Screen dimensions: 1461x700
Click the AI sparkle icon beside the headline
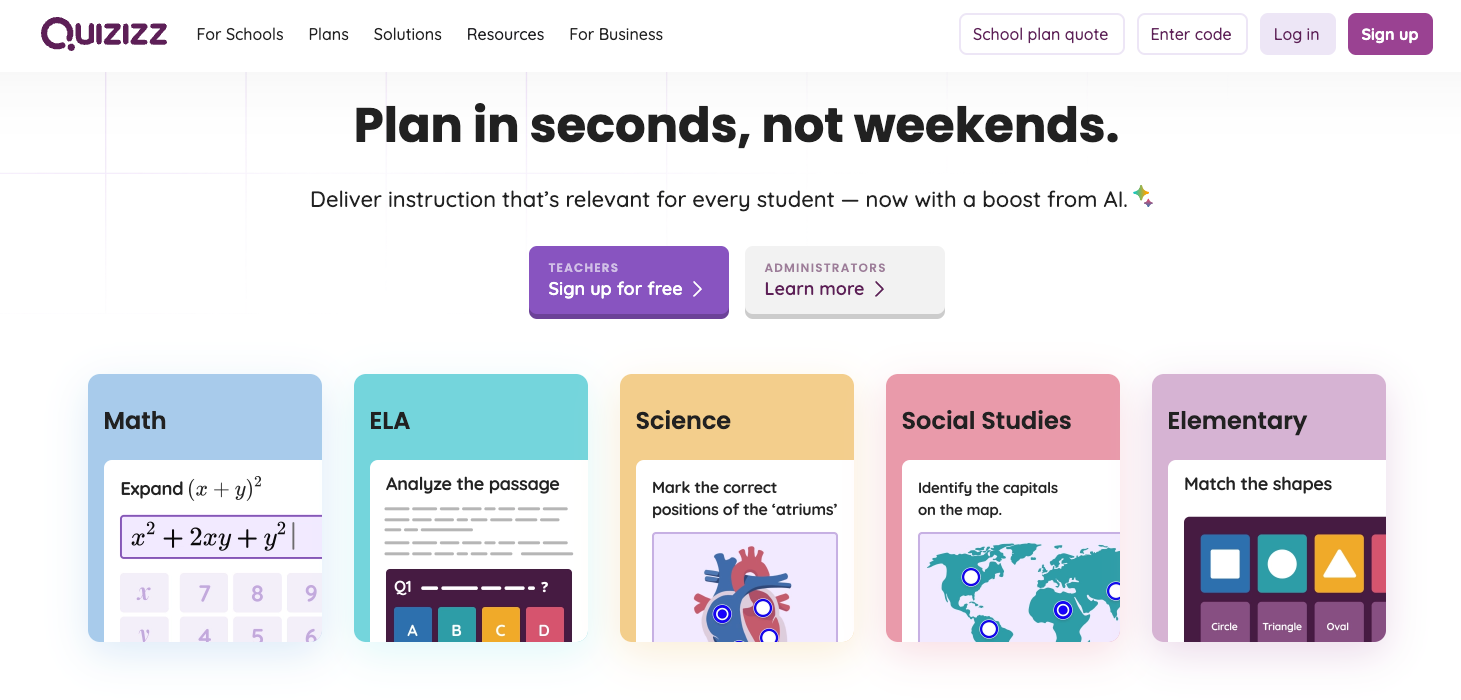click(1143, 196)
